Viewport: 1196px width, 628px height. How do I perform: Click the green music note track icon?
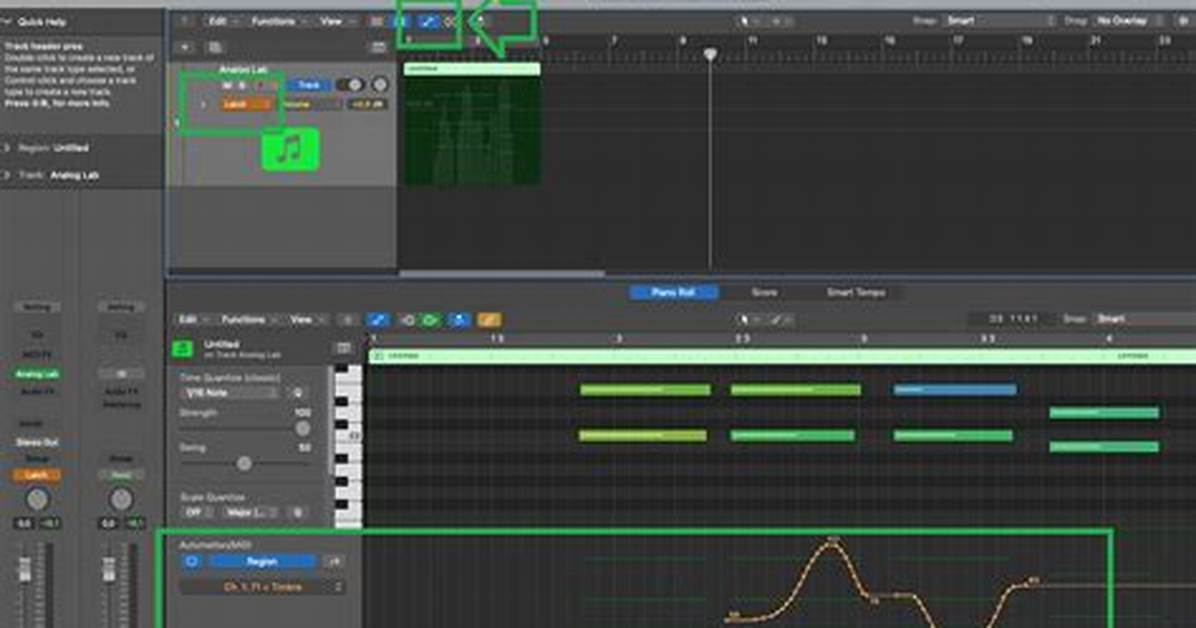(290, 149)
